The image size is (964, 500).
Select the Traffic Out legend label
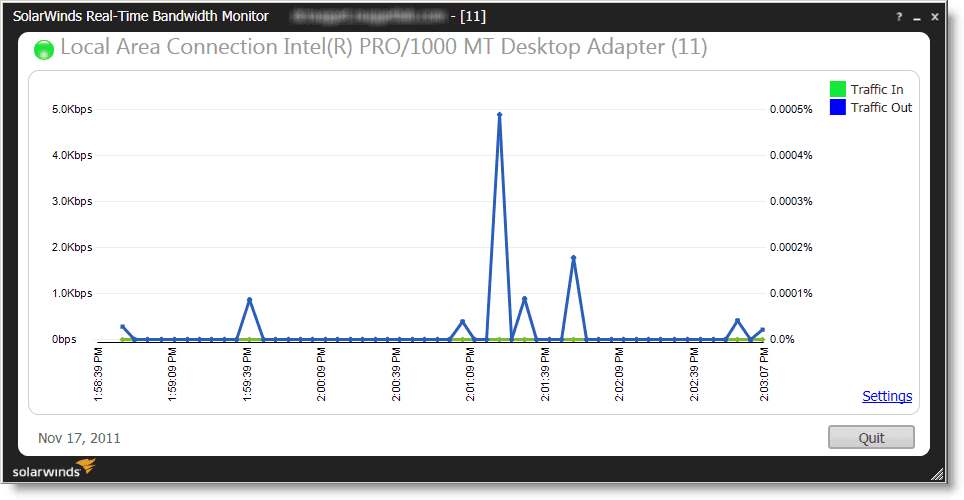(x=881, y=108)
